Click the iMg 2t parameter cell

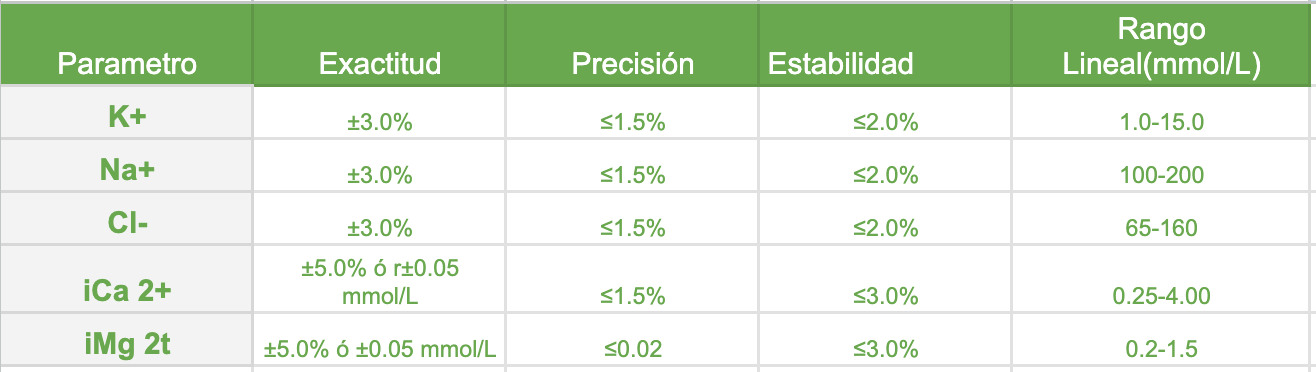pos(126,340)
